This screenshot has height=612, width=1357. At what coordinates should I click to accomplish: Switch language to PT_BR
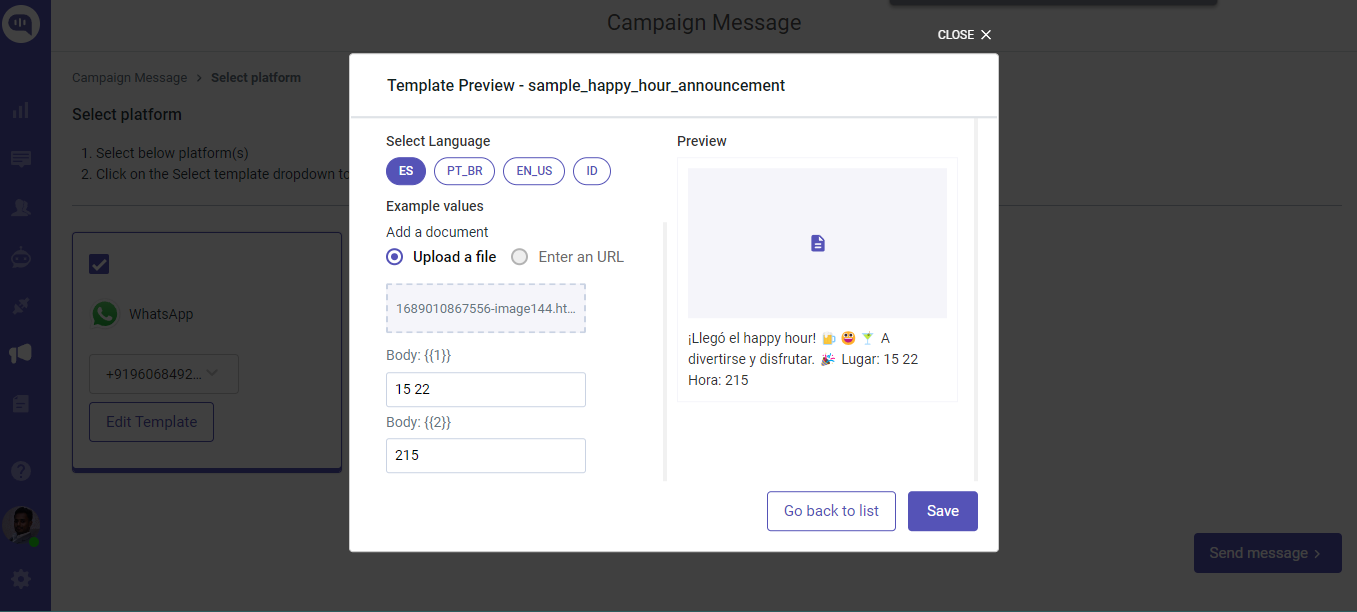(x=464, y=171)
